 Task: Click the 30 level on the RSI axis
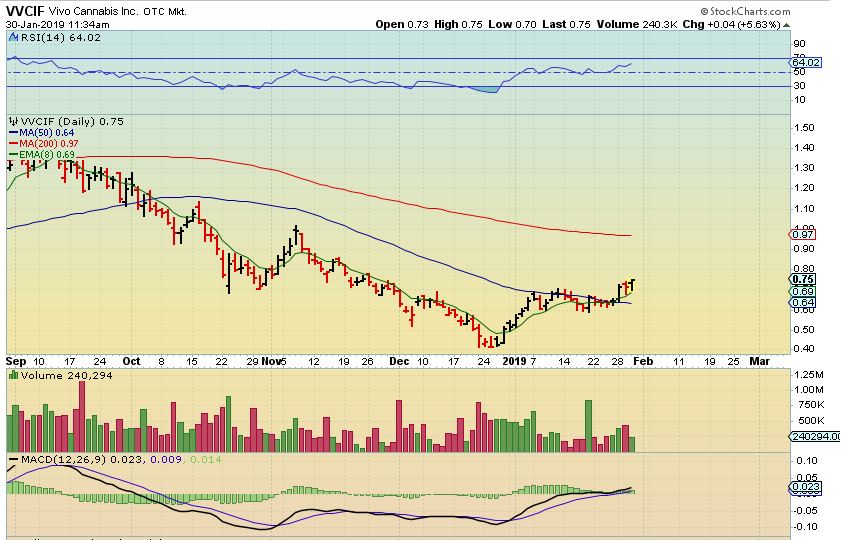pyautogui.click(x=799, y=86)
